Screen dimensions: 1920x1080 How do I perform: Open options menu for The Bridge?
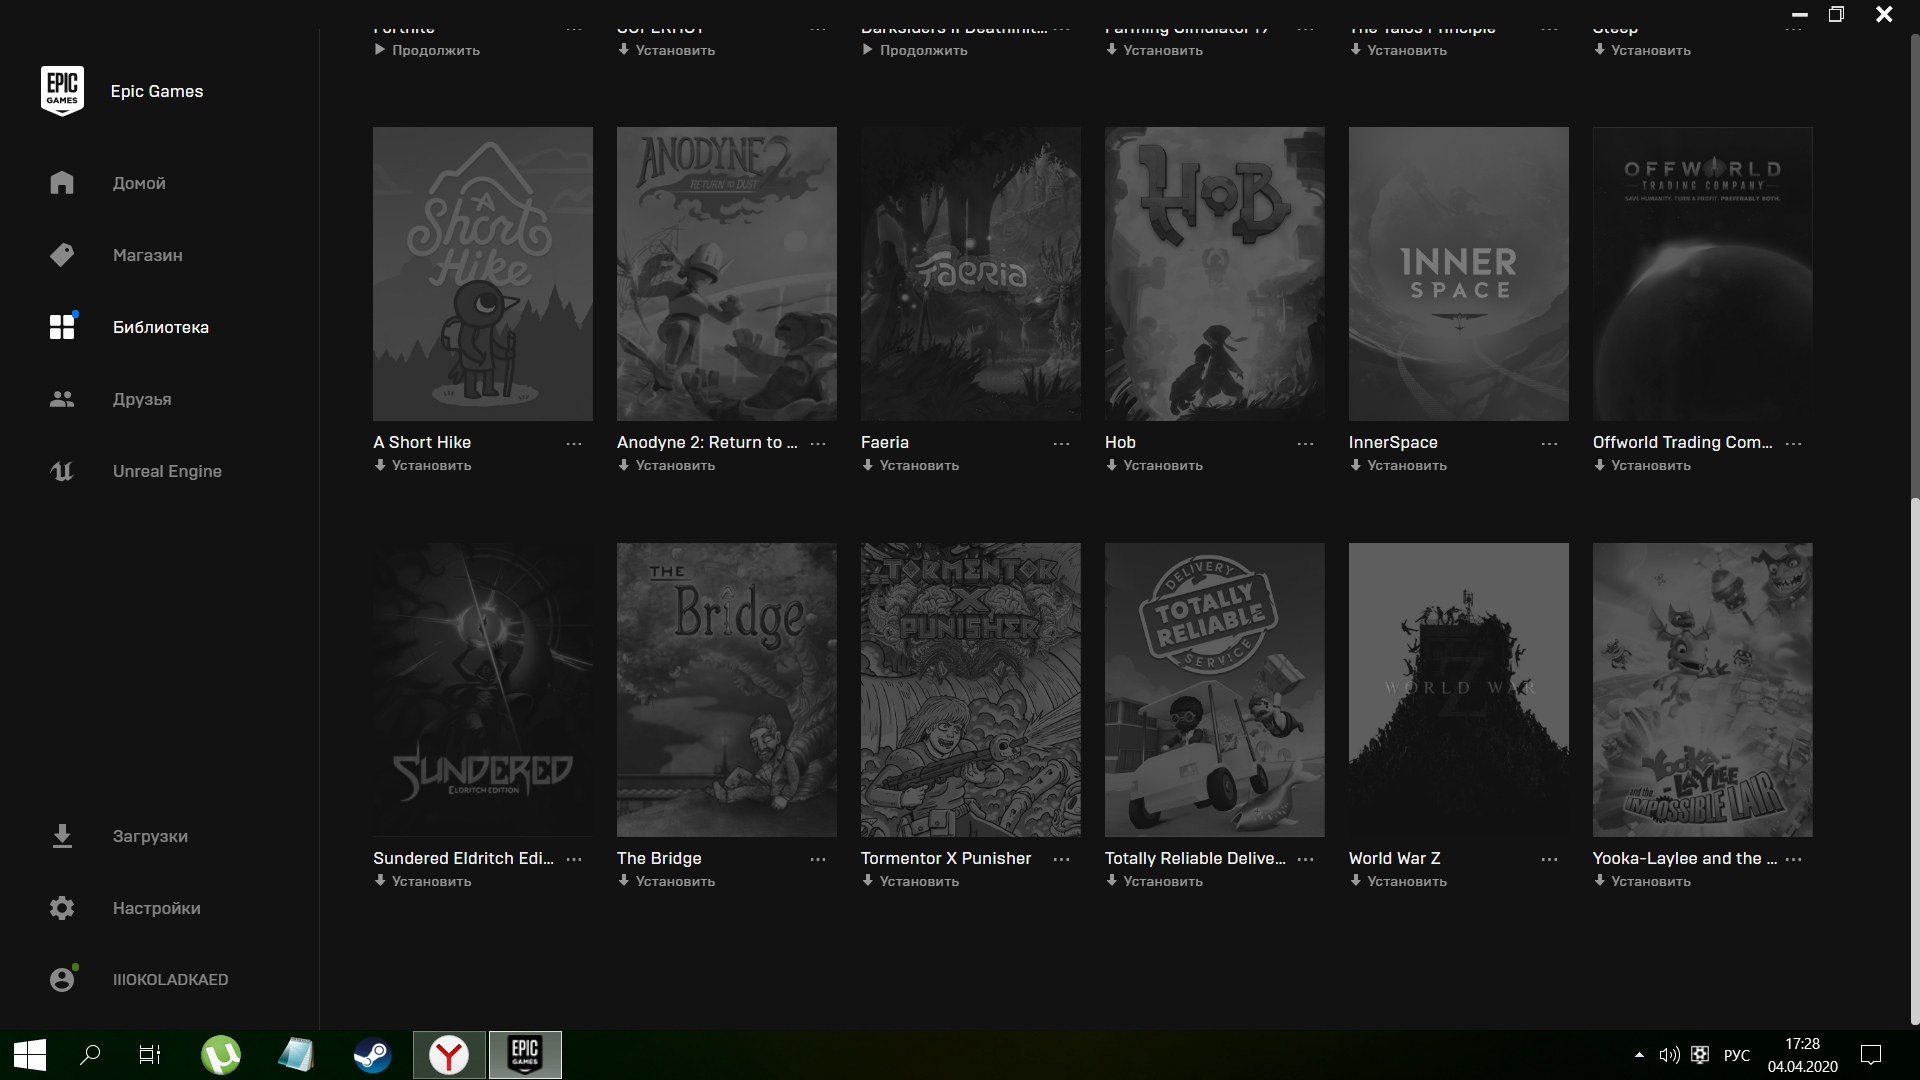click(x=818, y=860)
